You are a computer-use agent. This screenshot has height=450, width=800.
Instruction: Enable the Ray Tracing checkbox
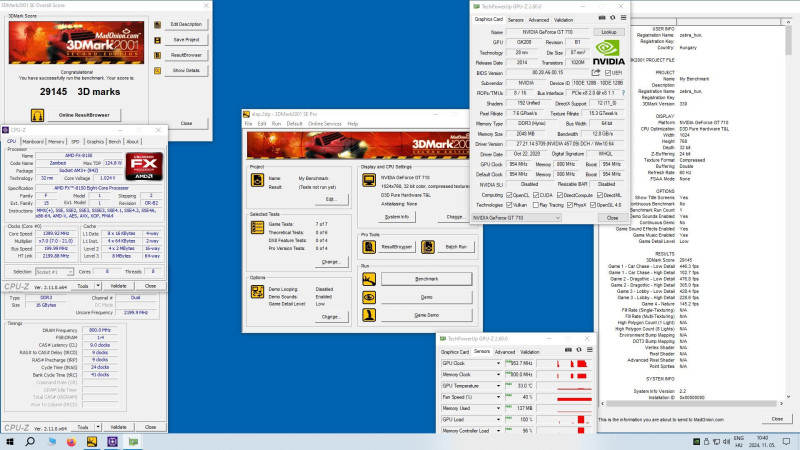click(x=536, y=205)
